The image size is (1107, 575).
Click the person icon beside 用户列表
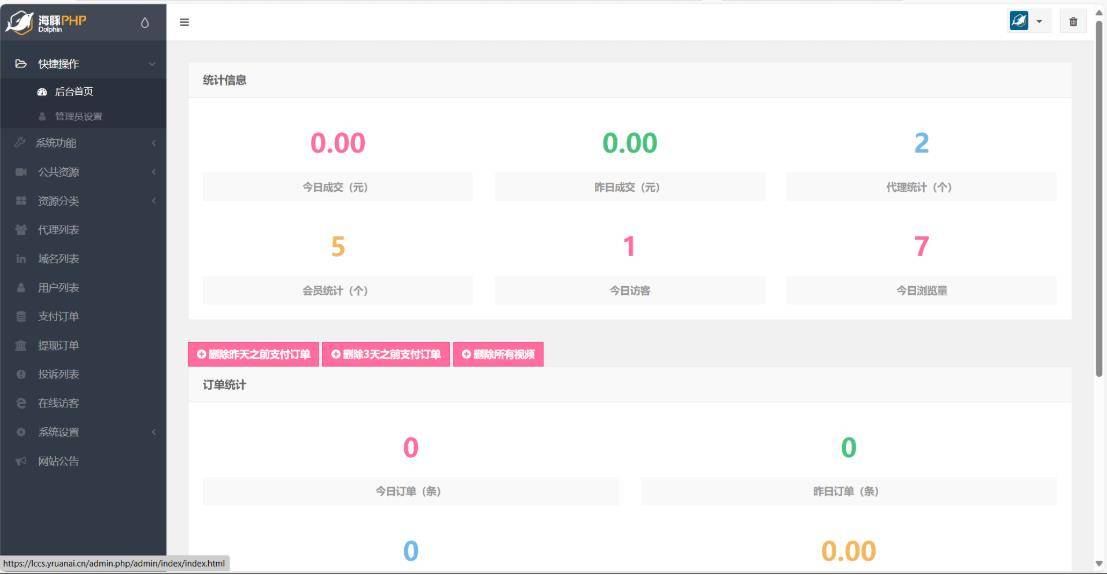coord(21,288)
